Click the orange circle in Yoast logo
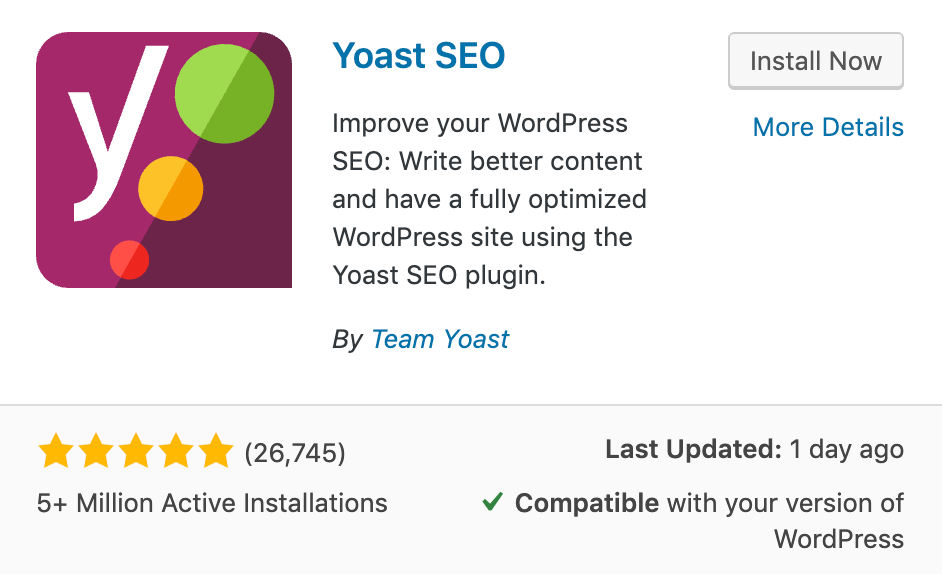 click(171, 189)
